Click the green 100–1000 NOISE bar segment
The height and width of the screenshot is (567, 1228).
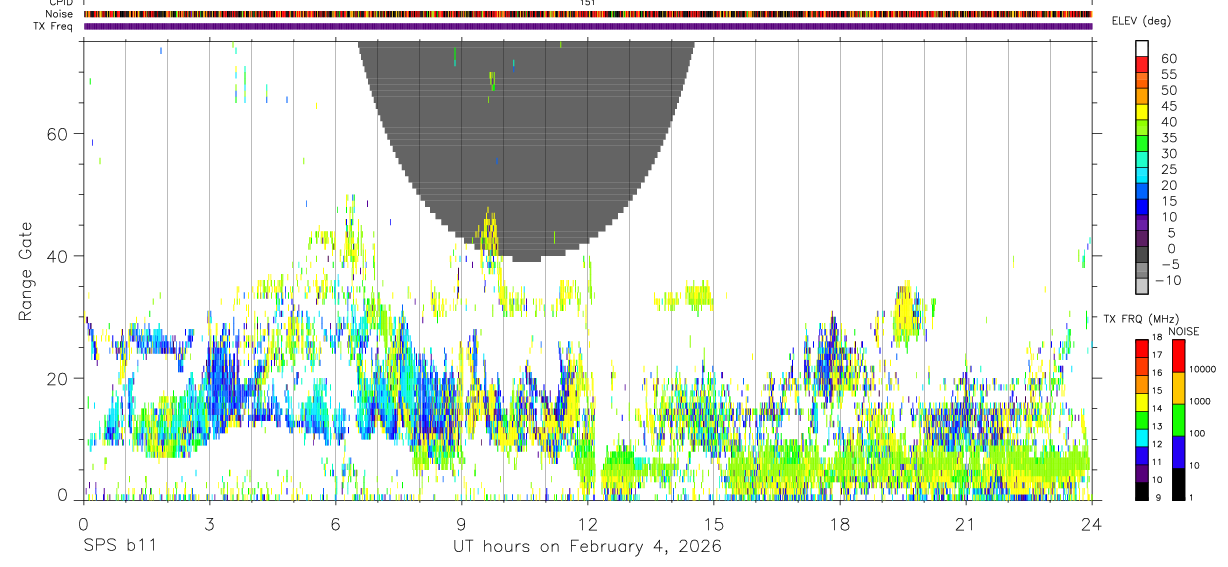click(1178, 420)
